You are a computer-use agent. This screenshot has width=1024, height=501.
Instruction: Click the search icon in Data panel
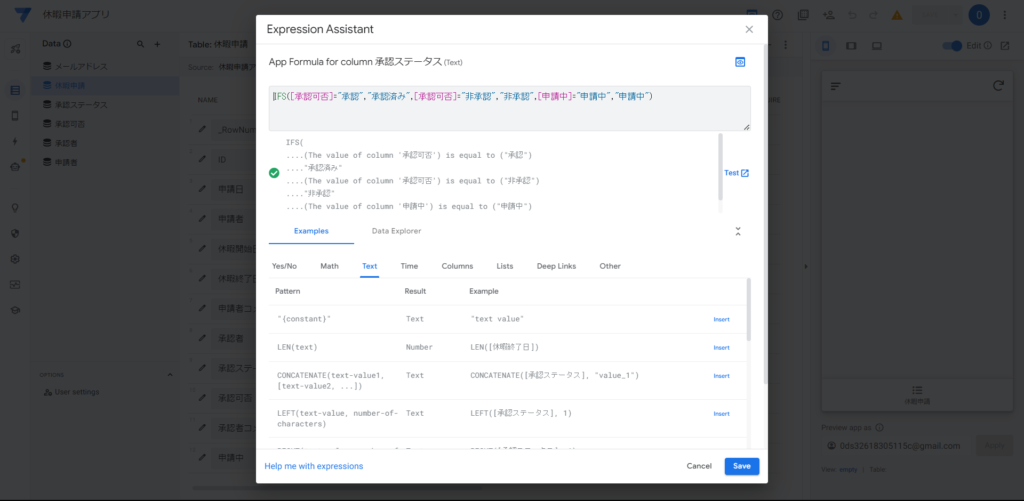140,44
